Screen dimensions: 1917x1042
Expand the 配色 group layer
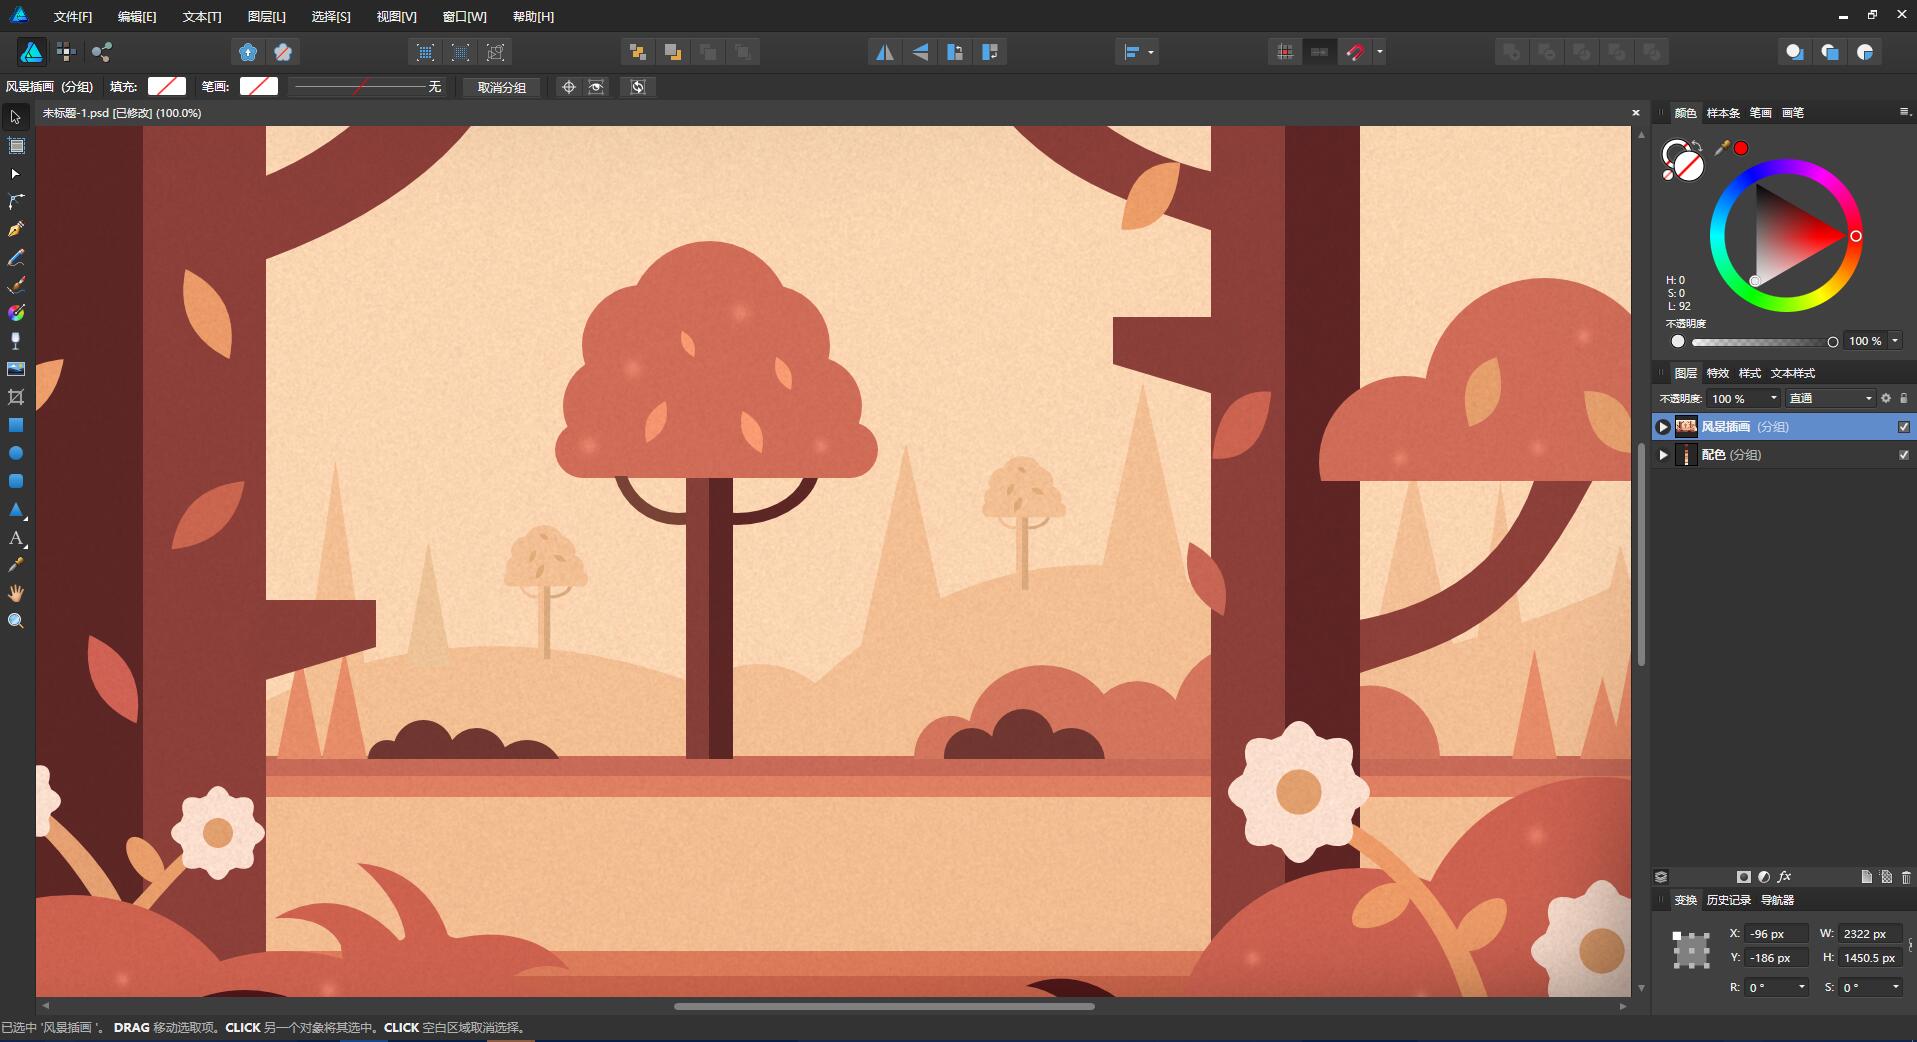click(1663, 455)
